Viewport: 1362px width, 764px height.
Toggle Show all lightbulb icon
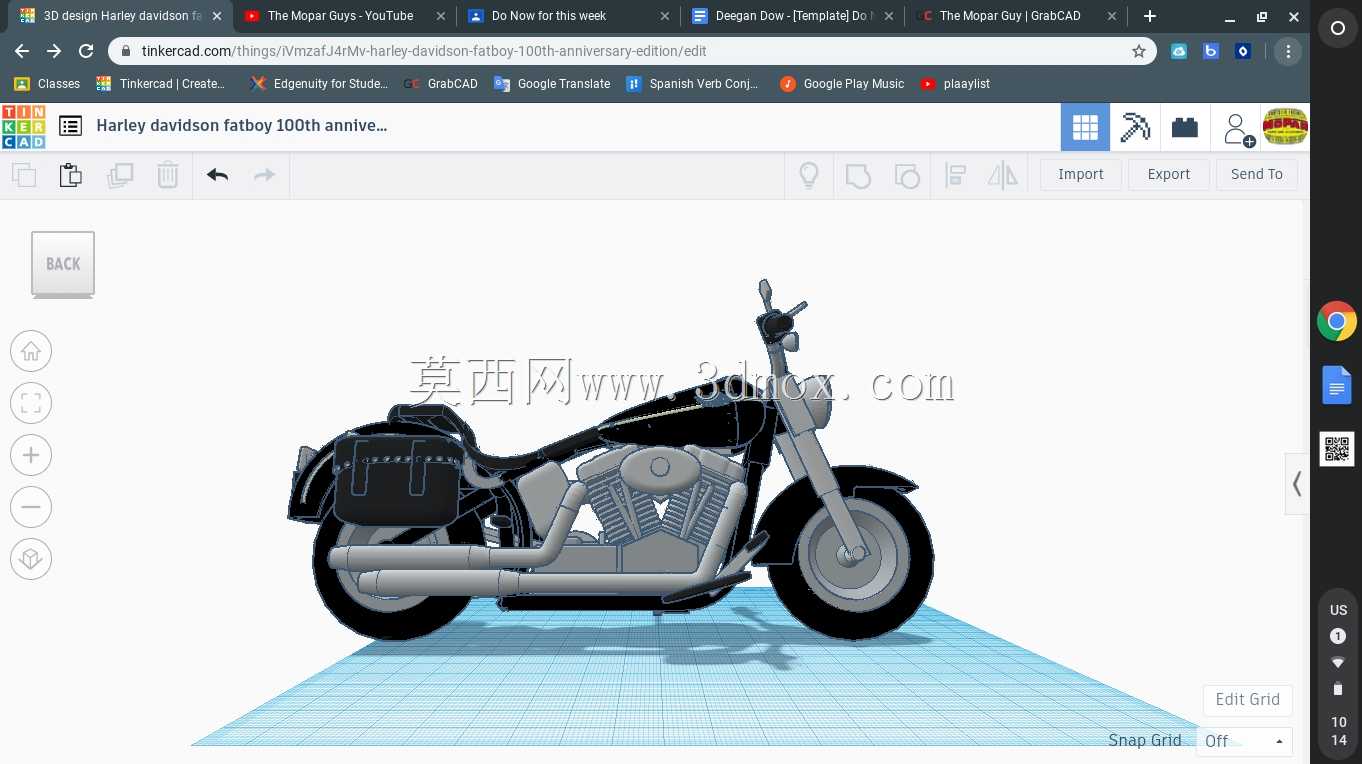click(809, 175)
